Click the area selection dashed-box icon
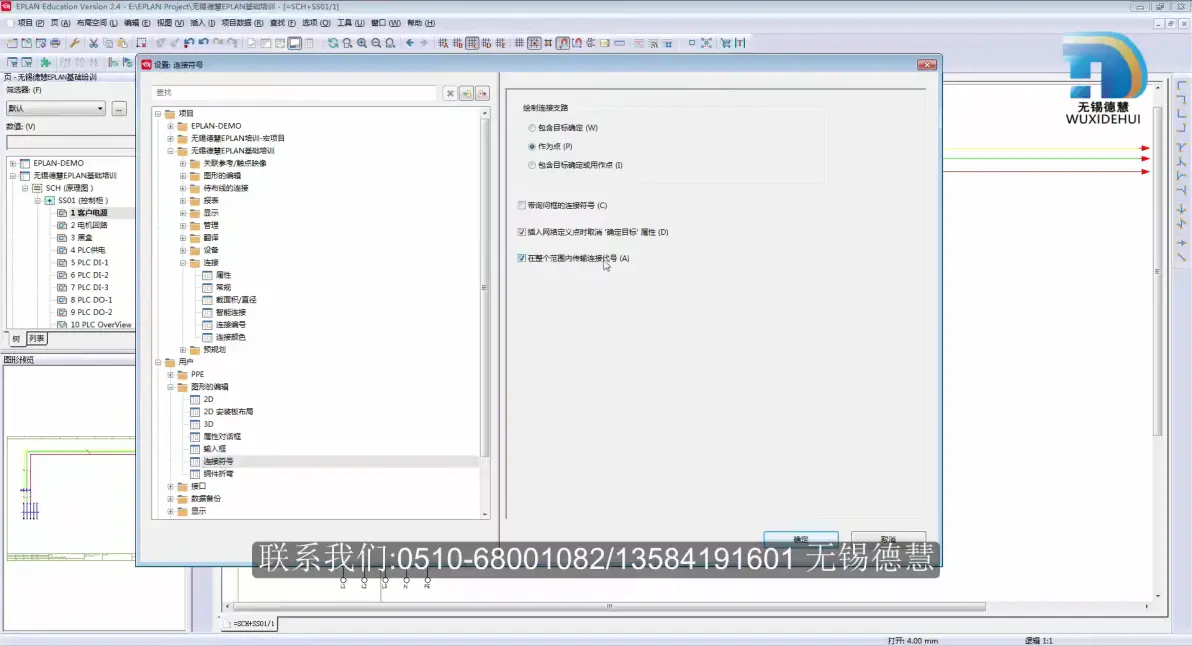This screenshot has width=1192, height=646. 141,43
